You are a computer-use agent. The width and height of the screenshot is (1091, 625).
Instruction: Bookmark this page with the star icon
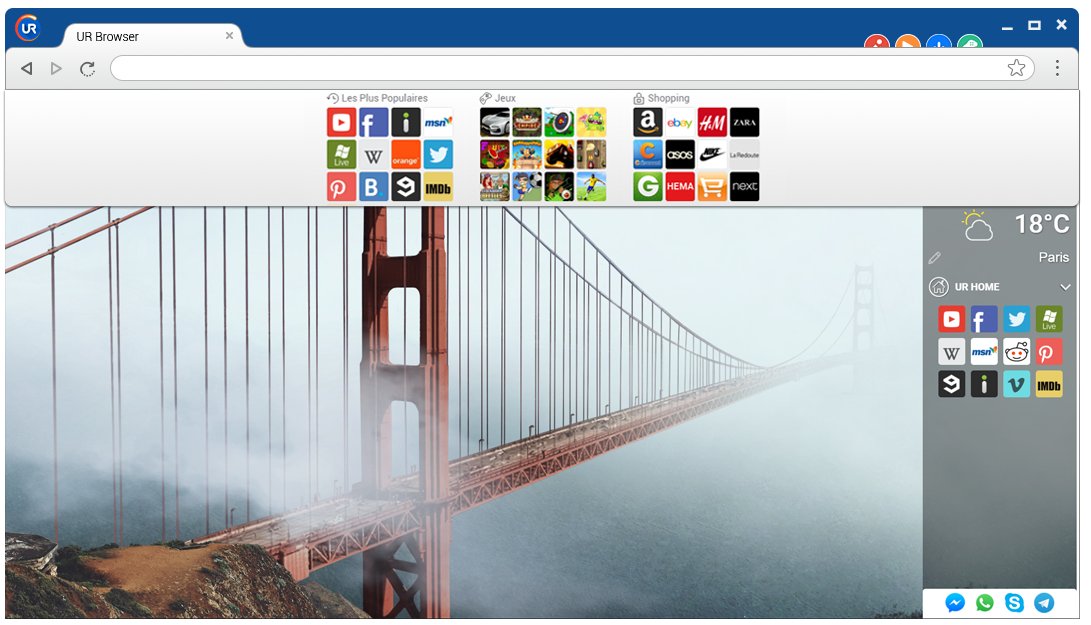[x=1016, y=68]
